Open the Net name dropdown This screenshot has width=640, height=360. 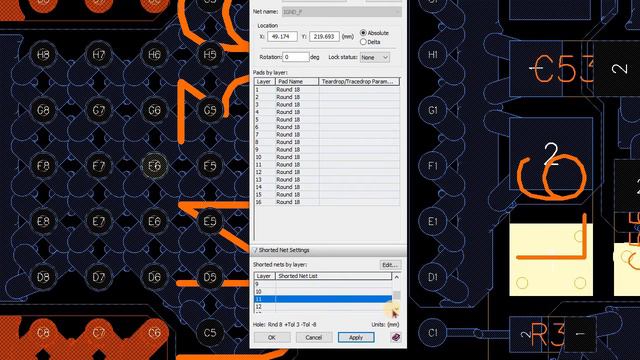coord(341,12)
